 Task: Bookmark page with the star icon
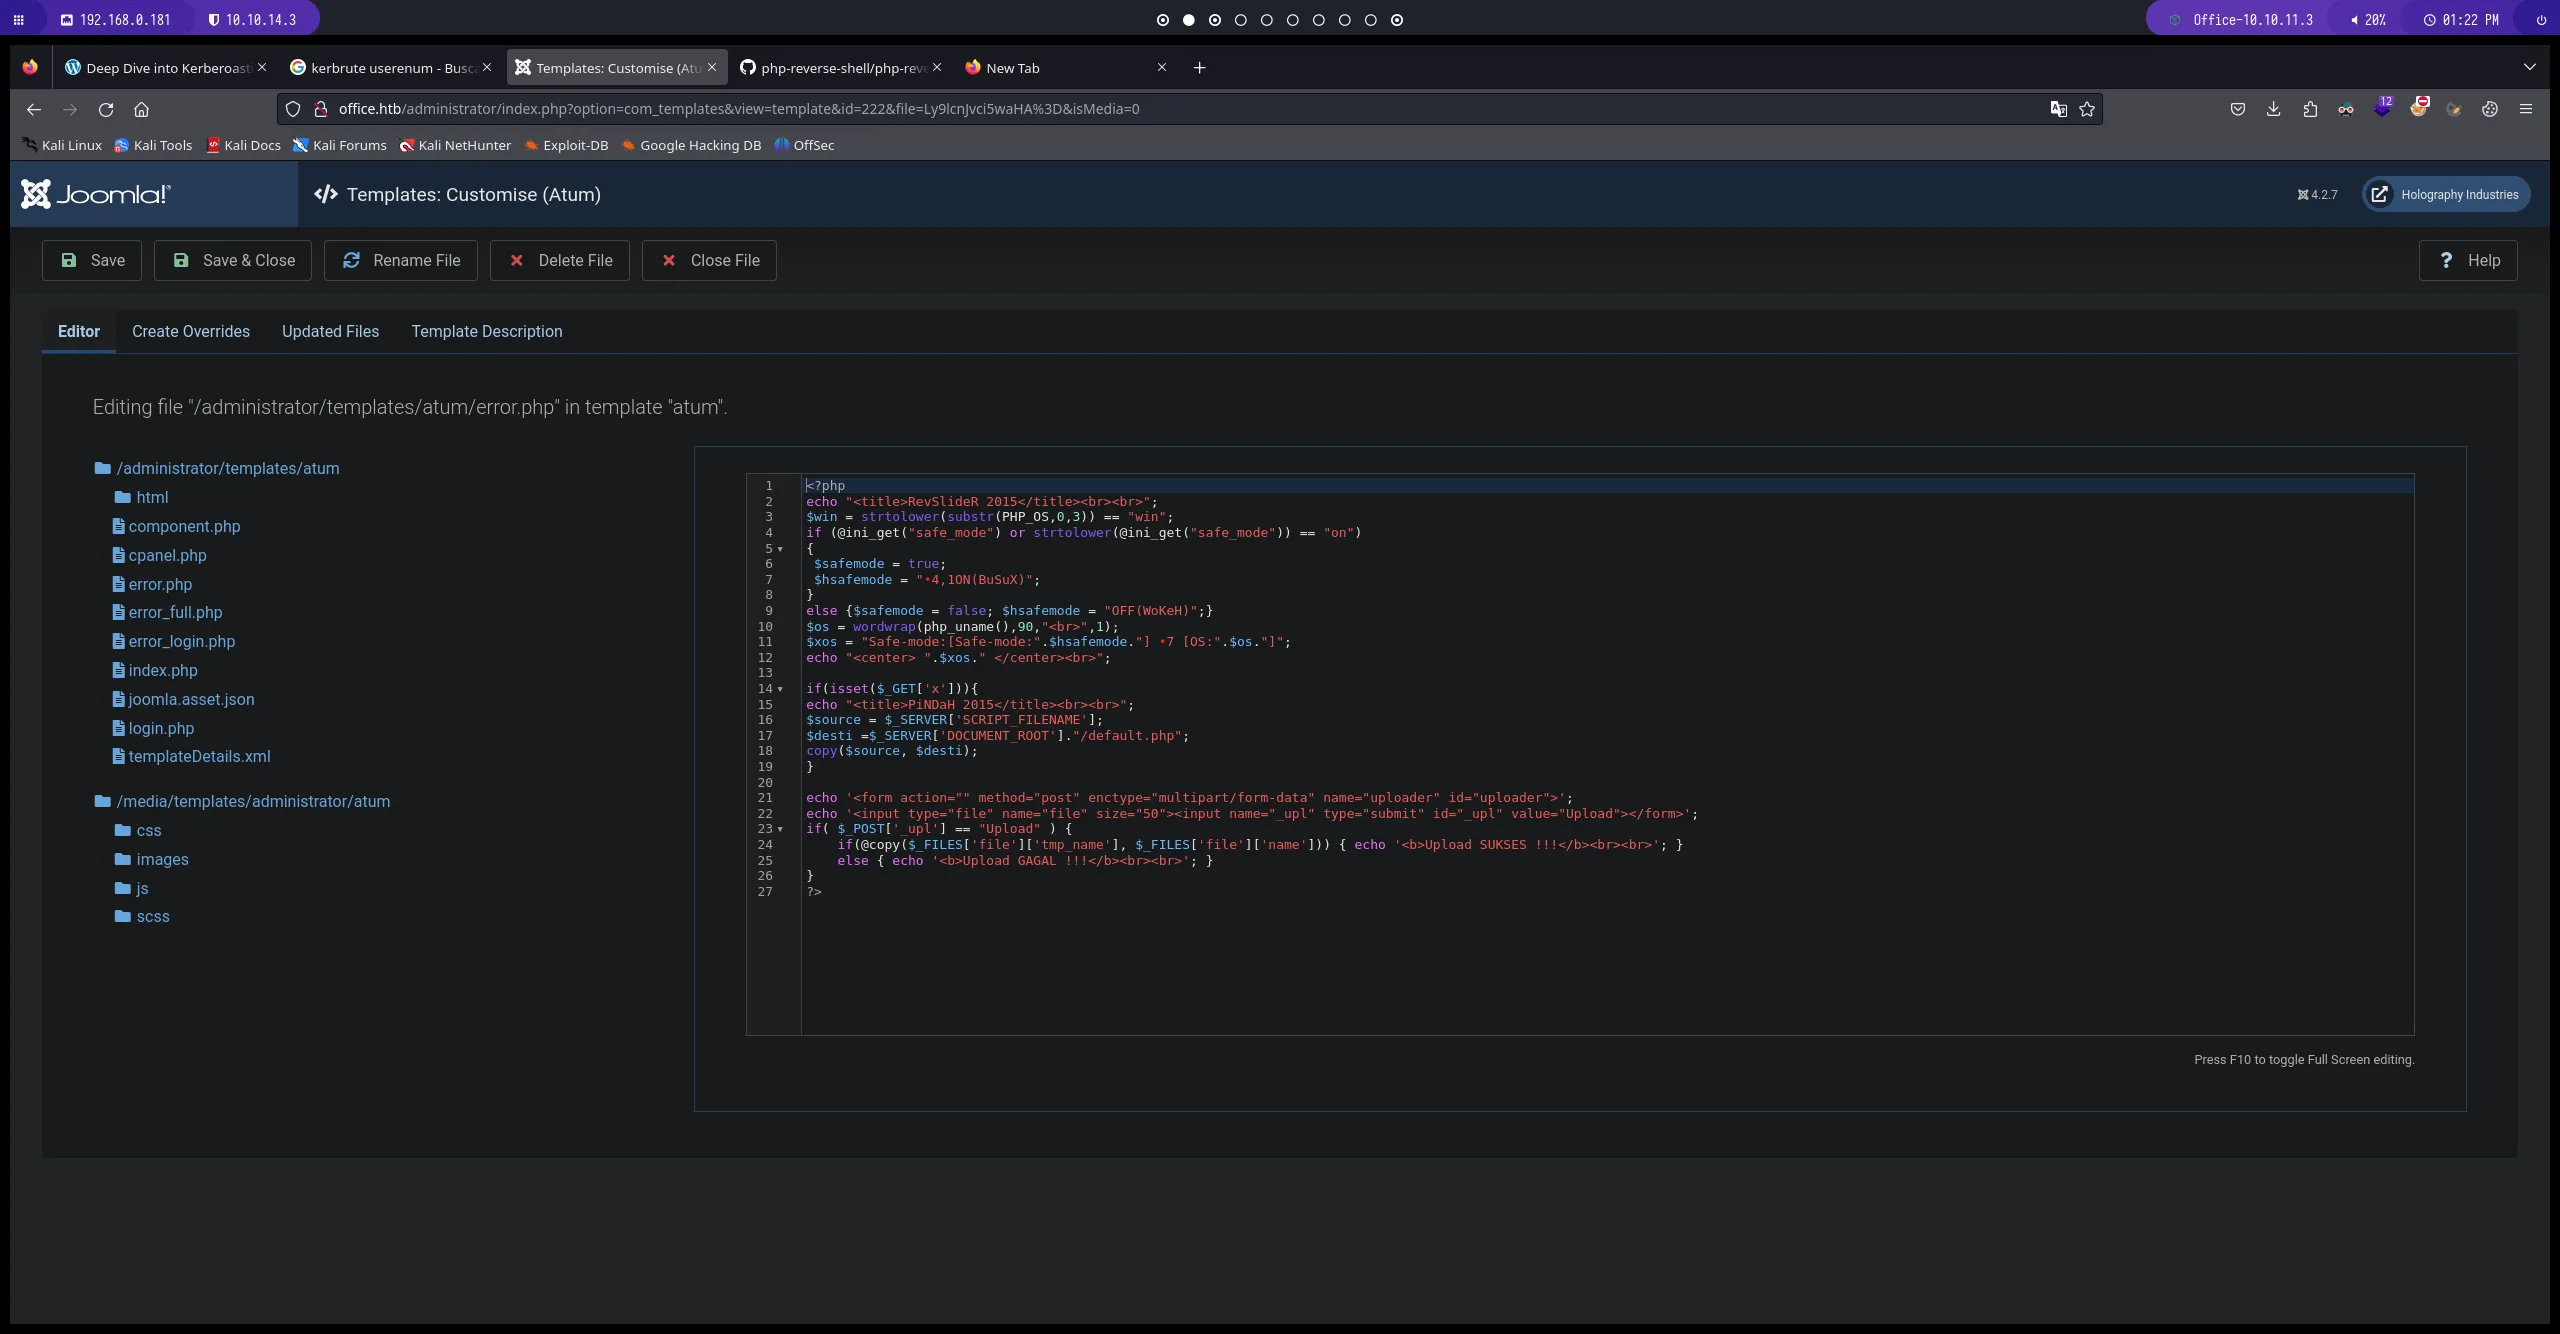point(2087,109)
